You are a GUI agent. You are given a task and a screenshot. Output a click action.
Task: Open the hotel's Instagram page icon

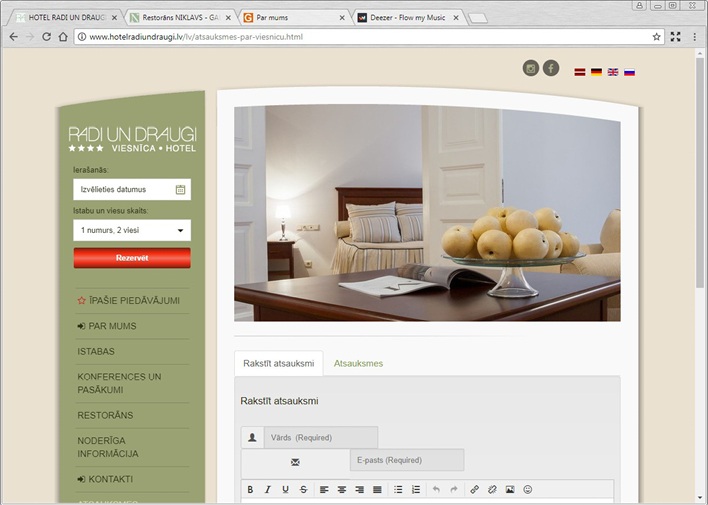(531, 69)
